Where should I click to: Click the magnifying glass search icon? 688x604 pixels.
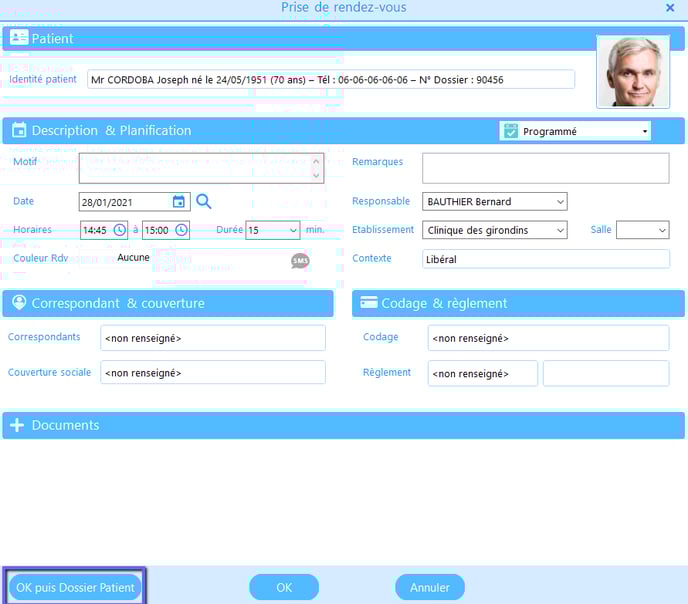[x=204, y=201]
